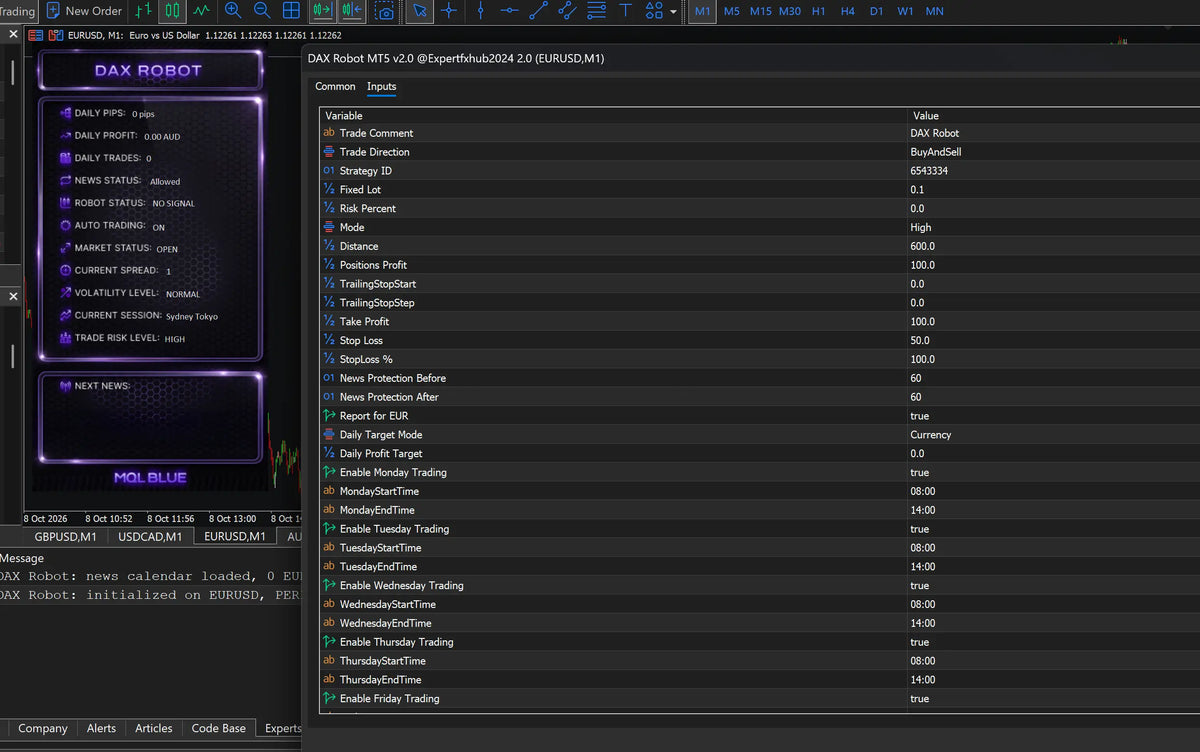Zoom out on the chart
This screenshot has height=752, width=1200.
point(262,11)
